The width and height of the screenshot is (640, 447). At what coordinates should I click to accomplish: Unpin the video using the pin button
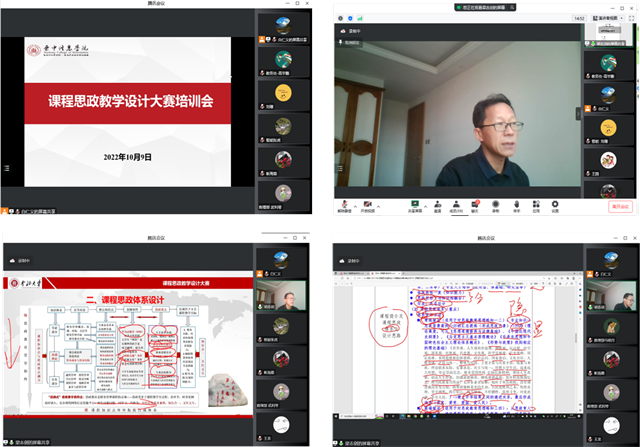pyautogui.click(x=349, y=42)
